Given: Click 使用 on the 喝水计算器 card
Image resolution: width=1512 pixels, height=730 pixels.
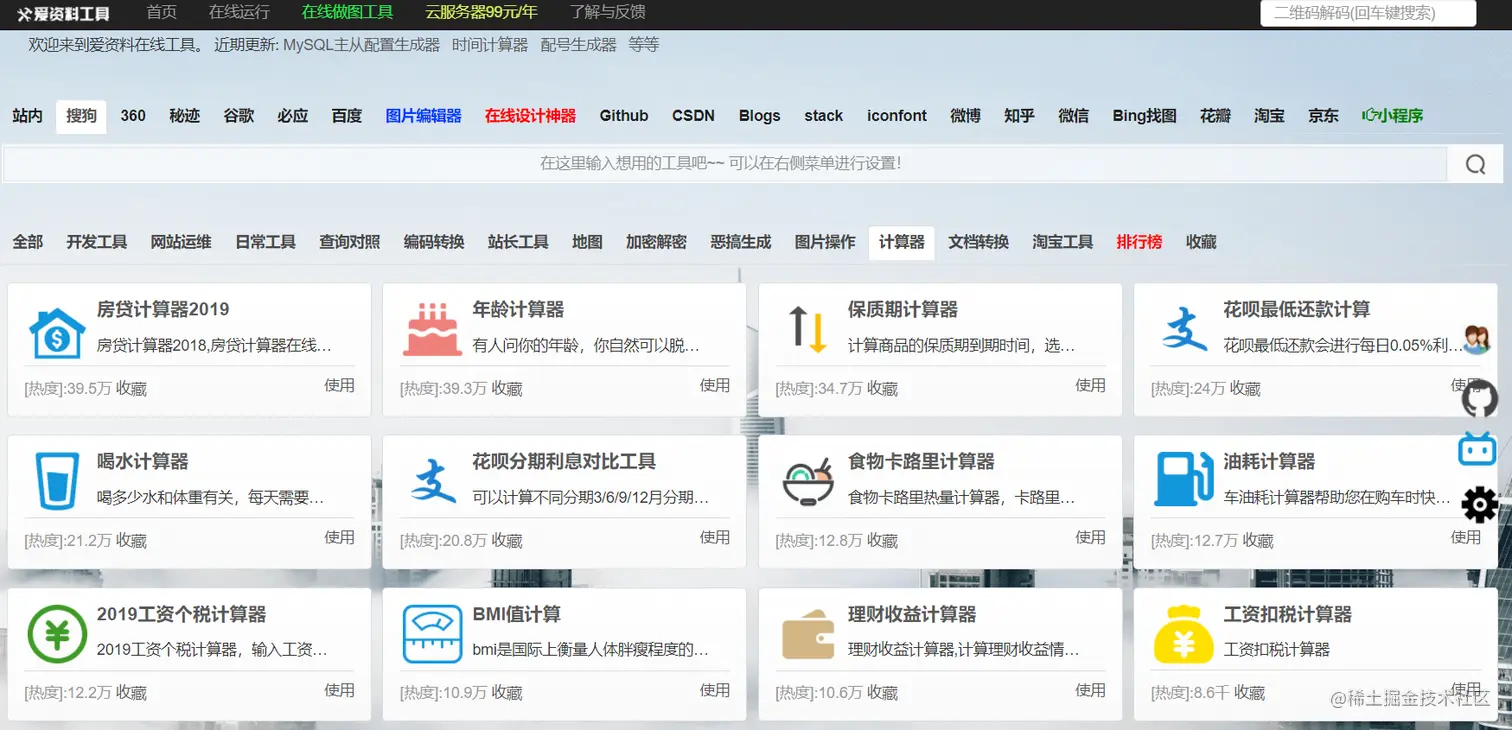Looking at the screenshot, I should (x=340, y=537).
